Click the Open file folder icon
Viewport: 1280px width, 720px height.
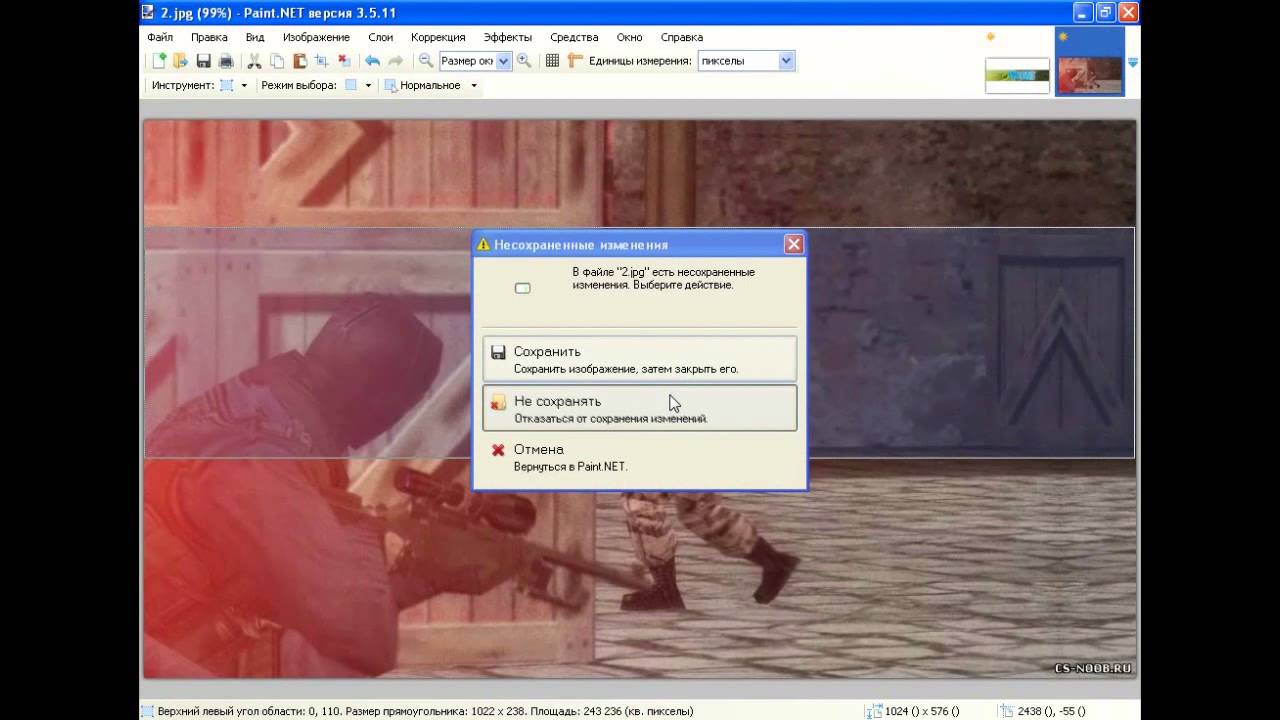point(180,61)
